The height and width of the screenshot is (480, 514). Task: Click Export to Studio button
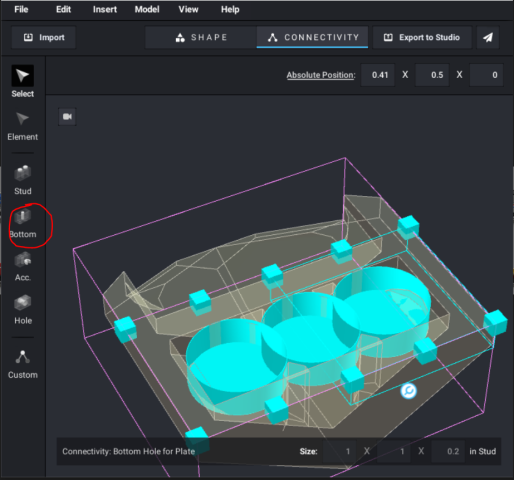point(422,37)
